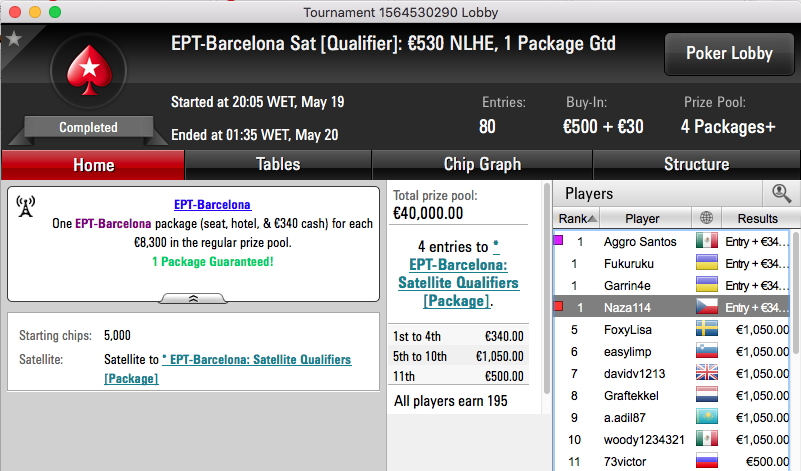
Task: Click the globe country column header
Action: click(x=706, y=218)
